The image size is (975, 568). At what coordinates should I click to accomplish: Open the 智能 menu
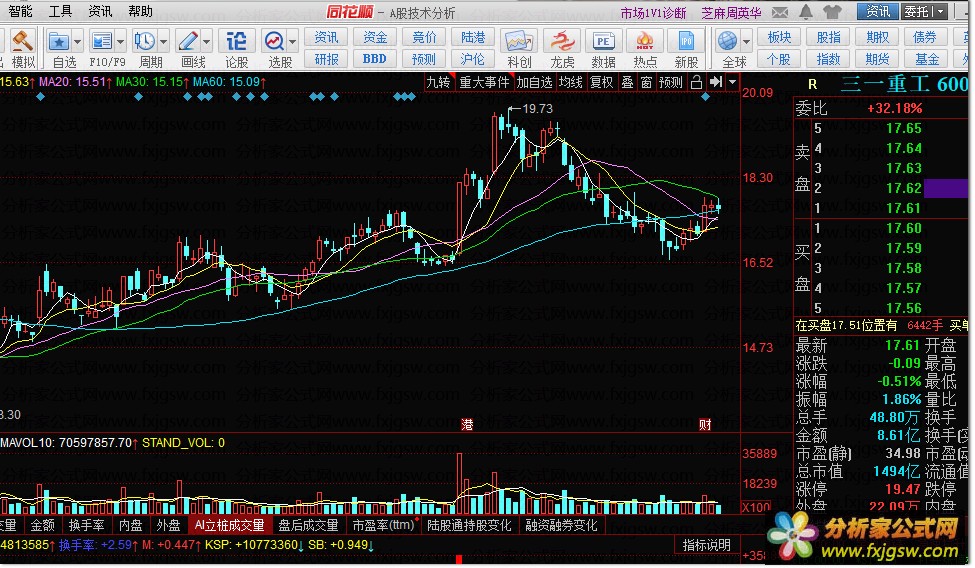point(20,11)
